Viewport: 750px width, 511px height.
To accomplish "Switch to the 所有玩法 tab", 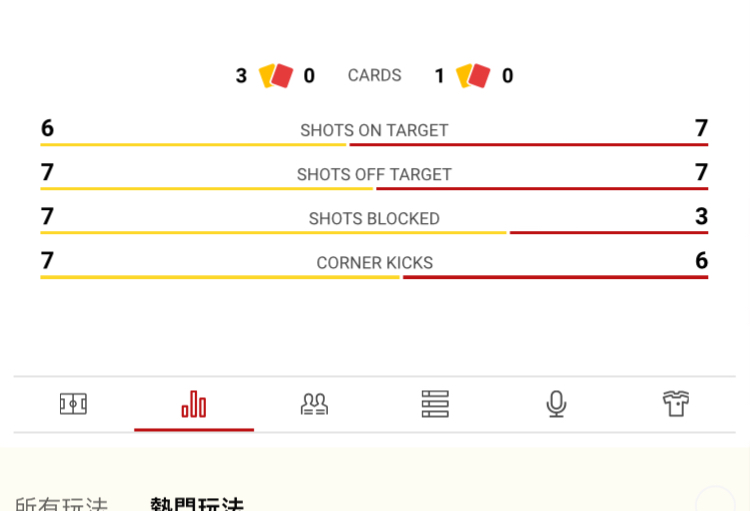I will (61, 504).
